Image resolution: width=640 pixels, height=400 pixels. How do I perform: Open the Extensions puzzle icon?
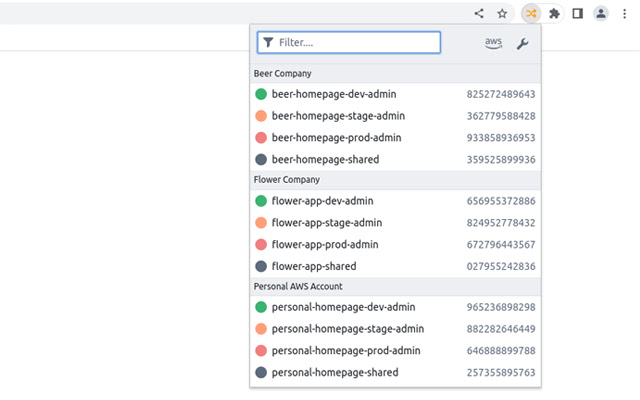tap(554, 13)
